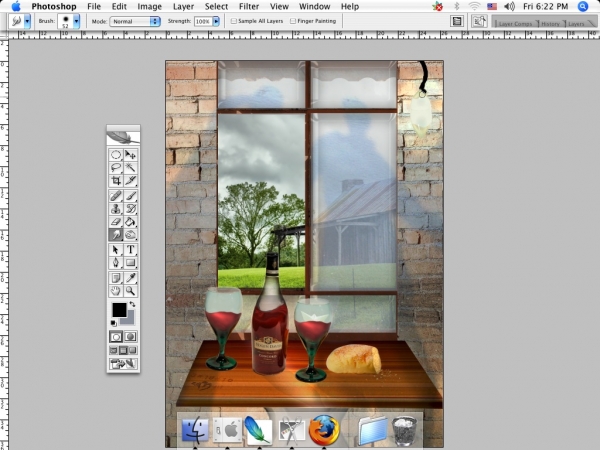Switch to Full Screen mode
This screenshot has width=600, height=450.
click(x=132, y=351)
